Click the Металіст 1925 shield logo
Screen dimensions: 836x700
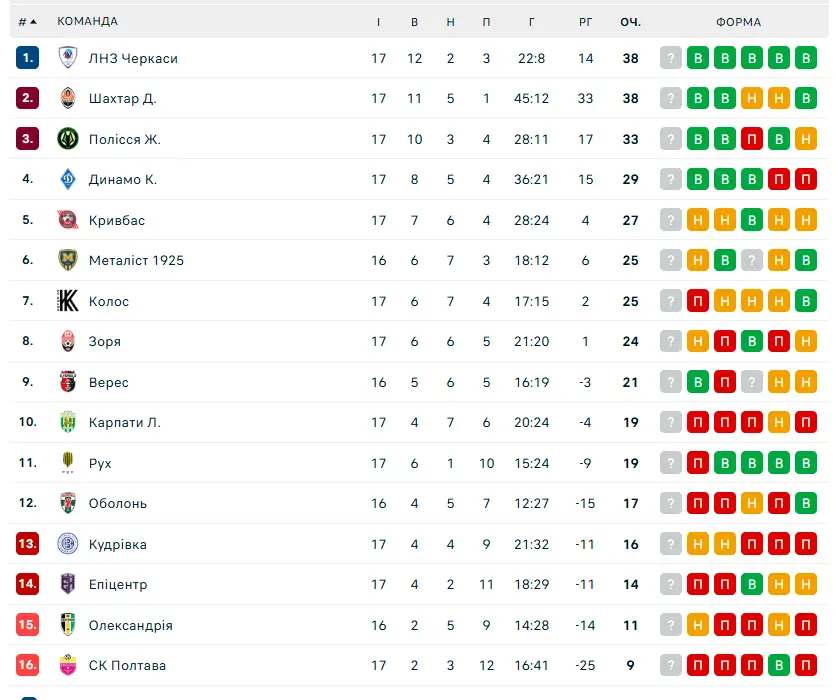point(68,260)
